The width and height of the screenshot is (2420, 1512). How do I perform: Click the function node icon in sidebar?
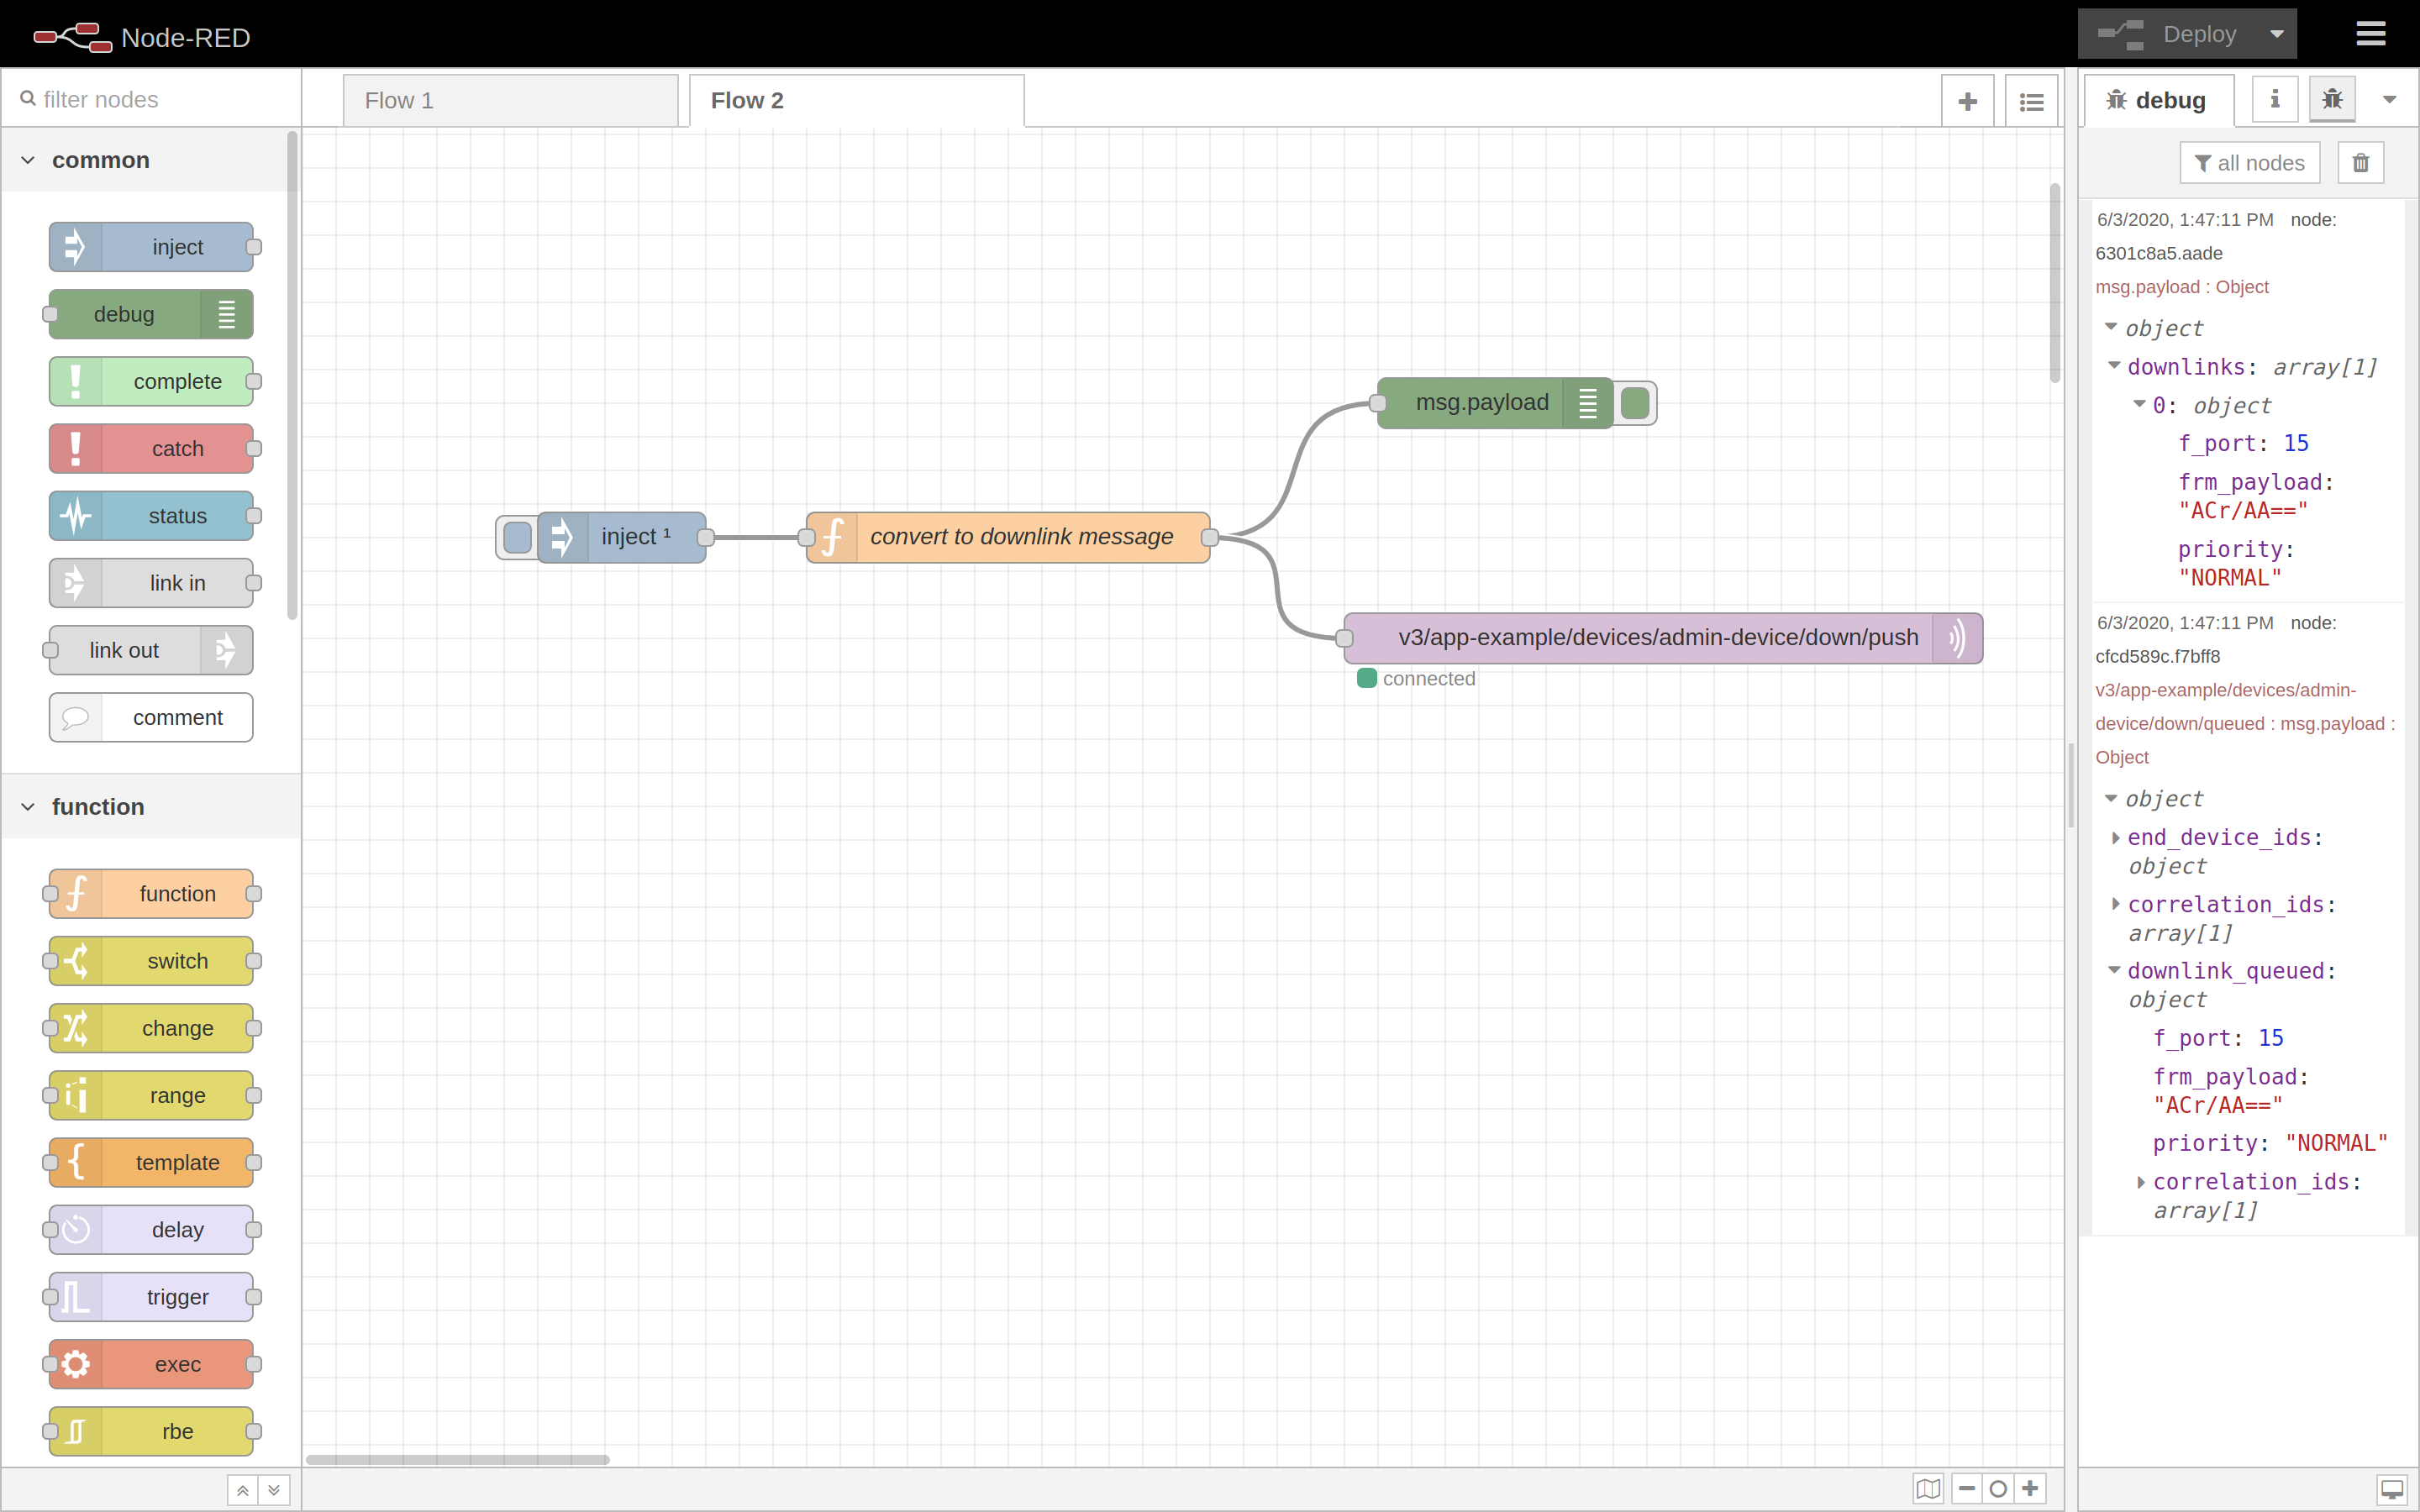coord(76,894)
